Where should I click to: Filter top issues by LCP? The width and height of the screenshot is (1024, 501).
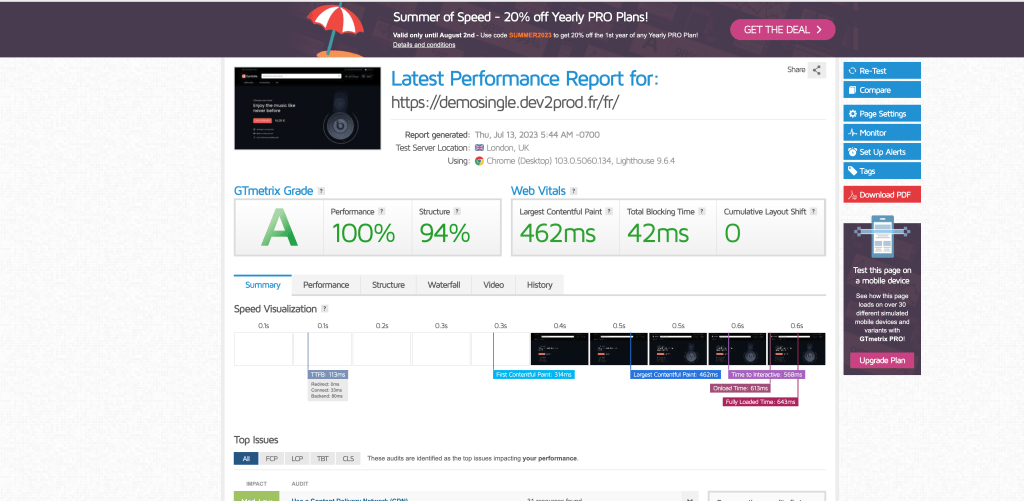(x=297, y=459)
